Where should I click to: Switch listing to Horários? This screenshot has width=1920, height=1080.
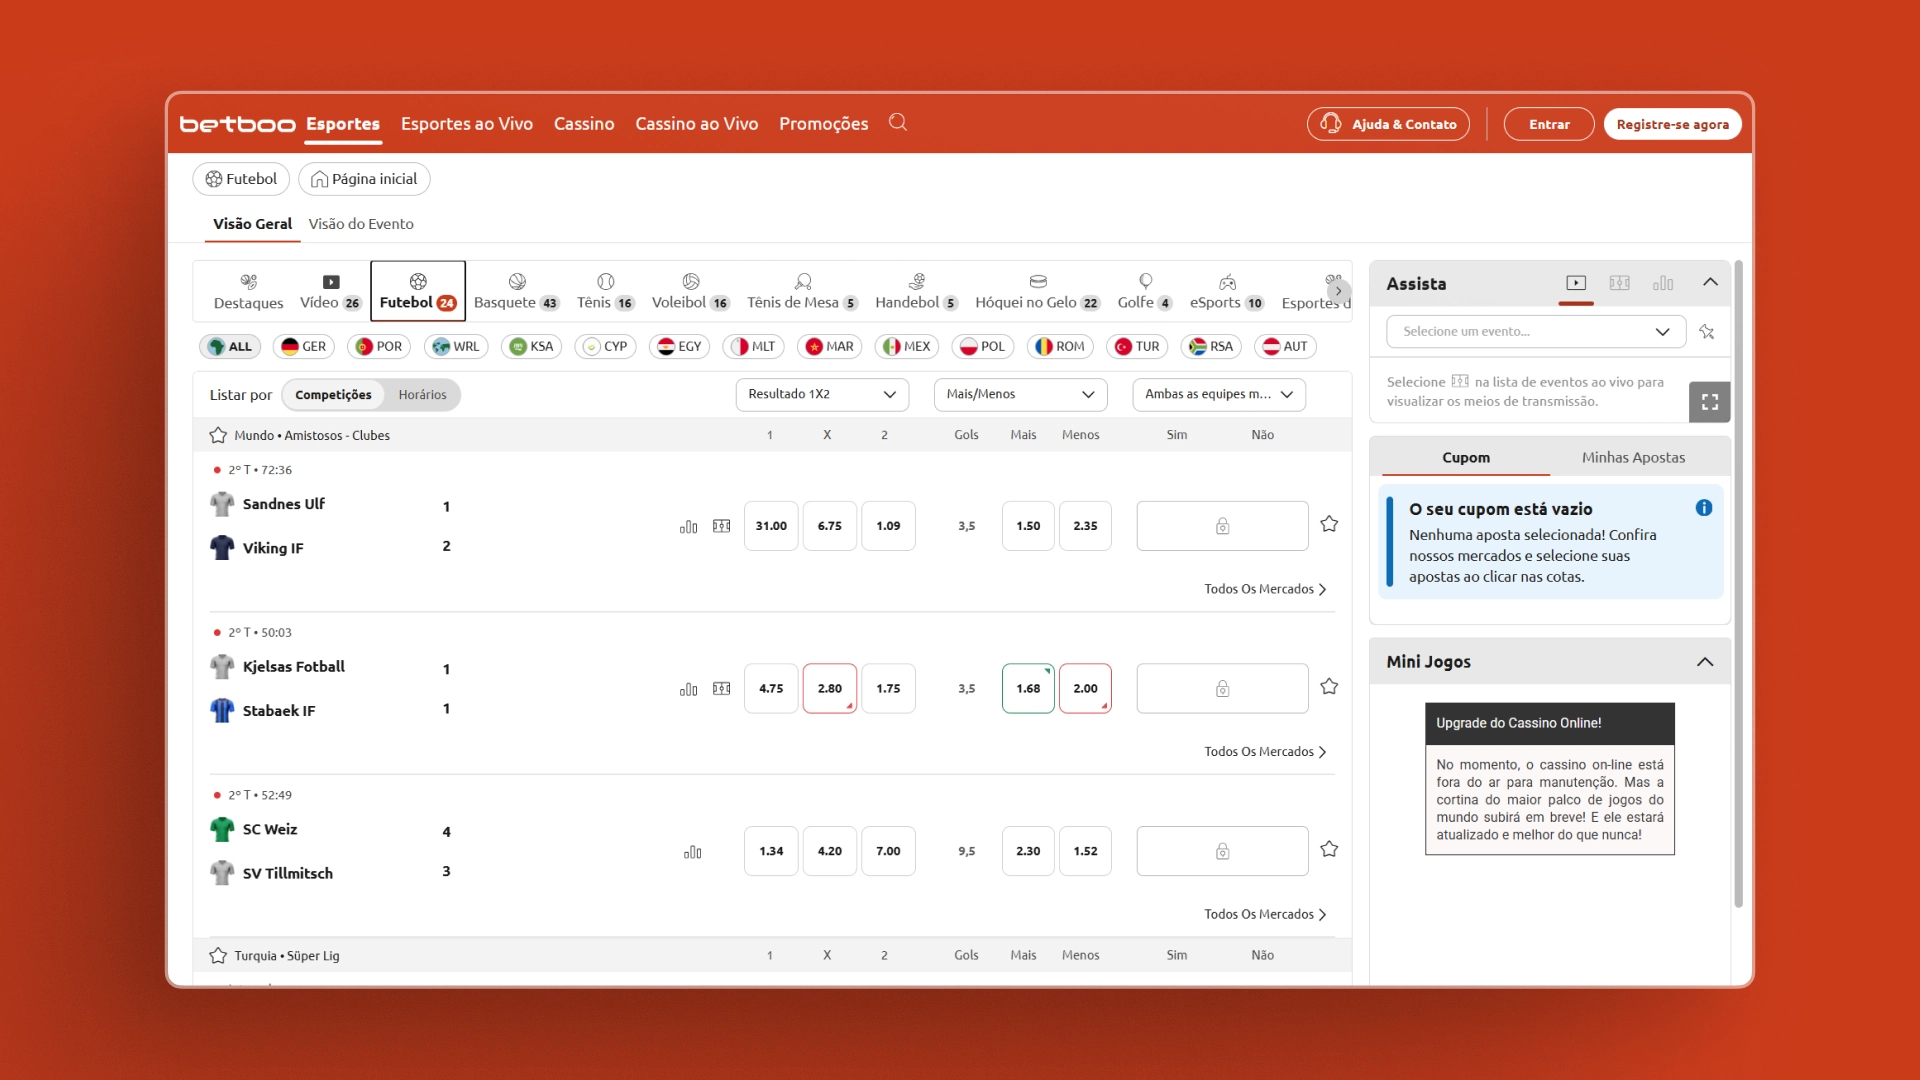click(422, 395)
